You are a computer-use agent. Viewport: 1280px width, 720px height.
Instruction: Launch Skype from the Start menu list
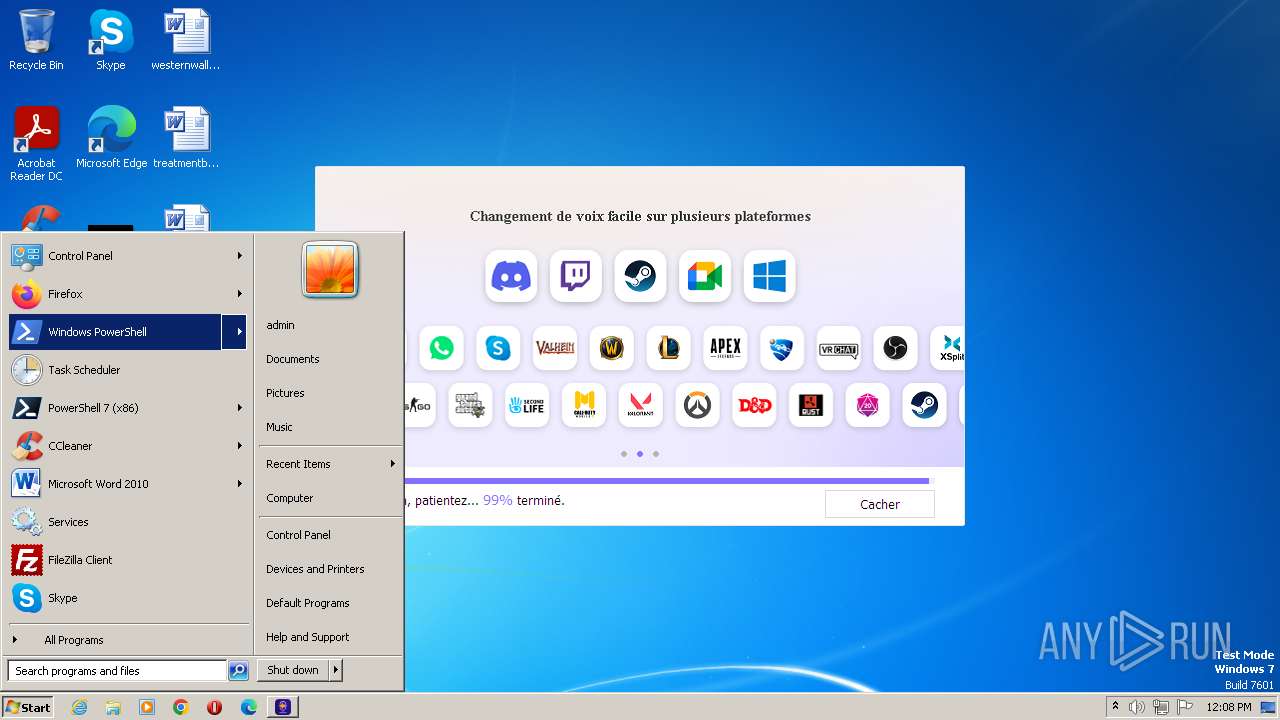127,598
